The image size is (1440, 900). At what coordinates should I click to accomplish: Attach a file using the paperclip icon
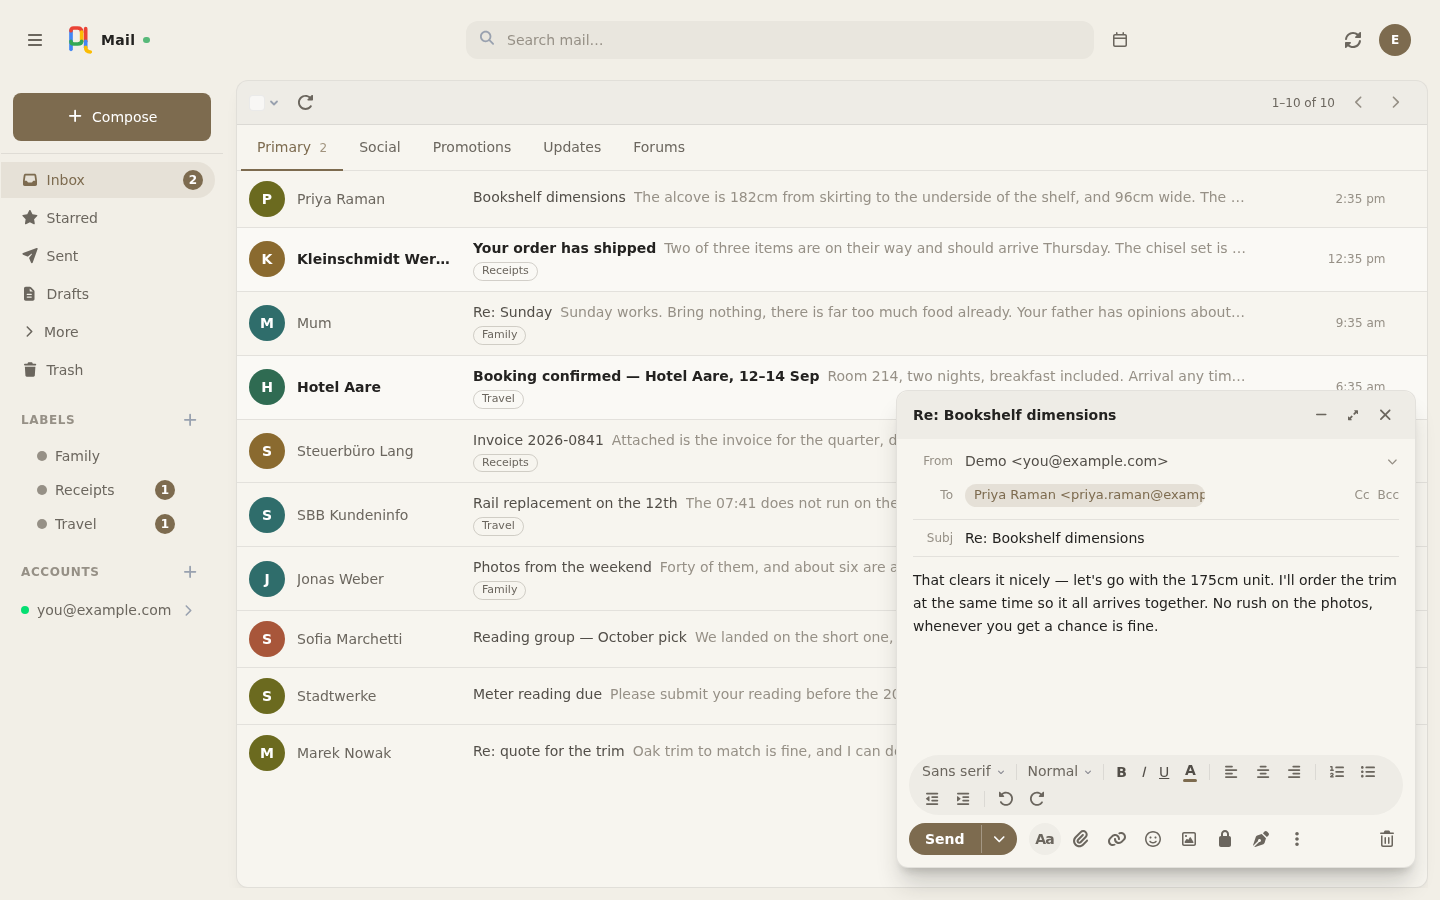click(x=1081, y=839)
